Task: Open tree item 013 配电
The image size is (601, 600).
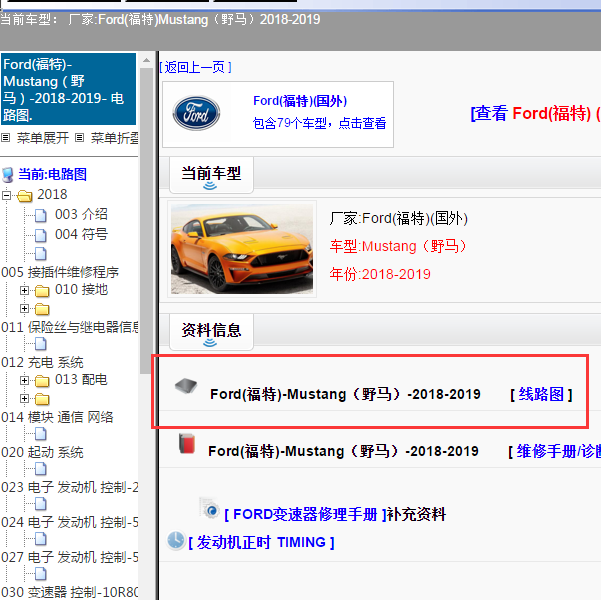Action: point(81,380)
